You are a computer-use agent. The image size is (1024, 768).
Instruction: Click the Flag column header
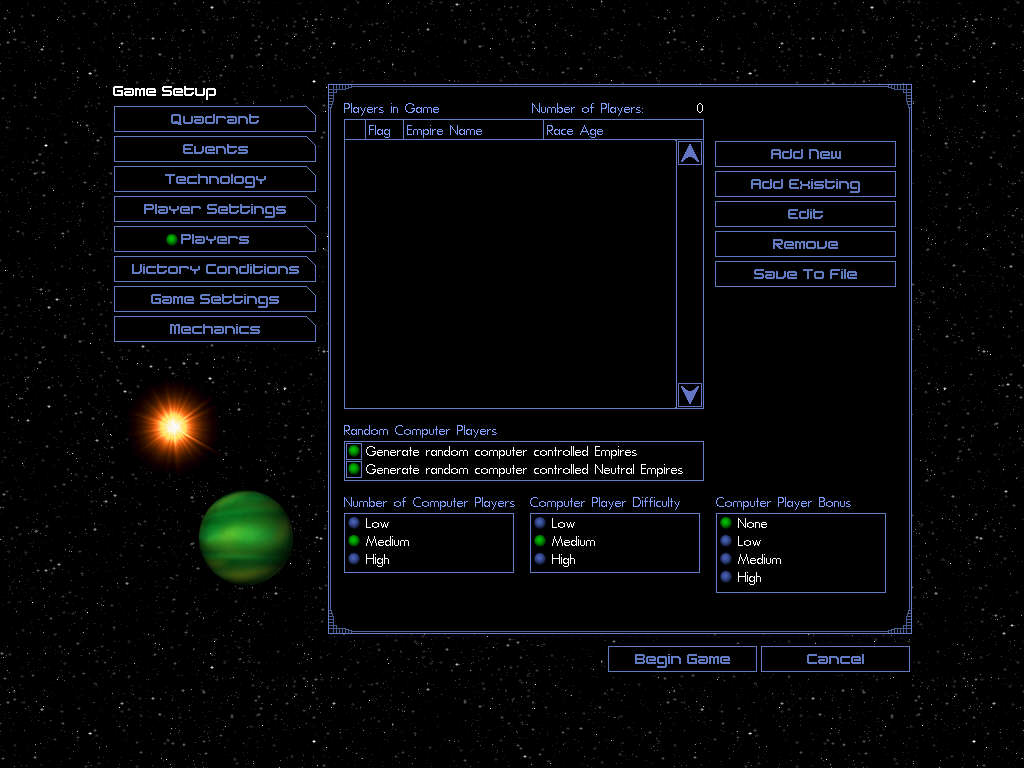(384, 131)
